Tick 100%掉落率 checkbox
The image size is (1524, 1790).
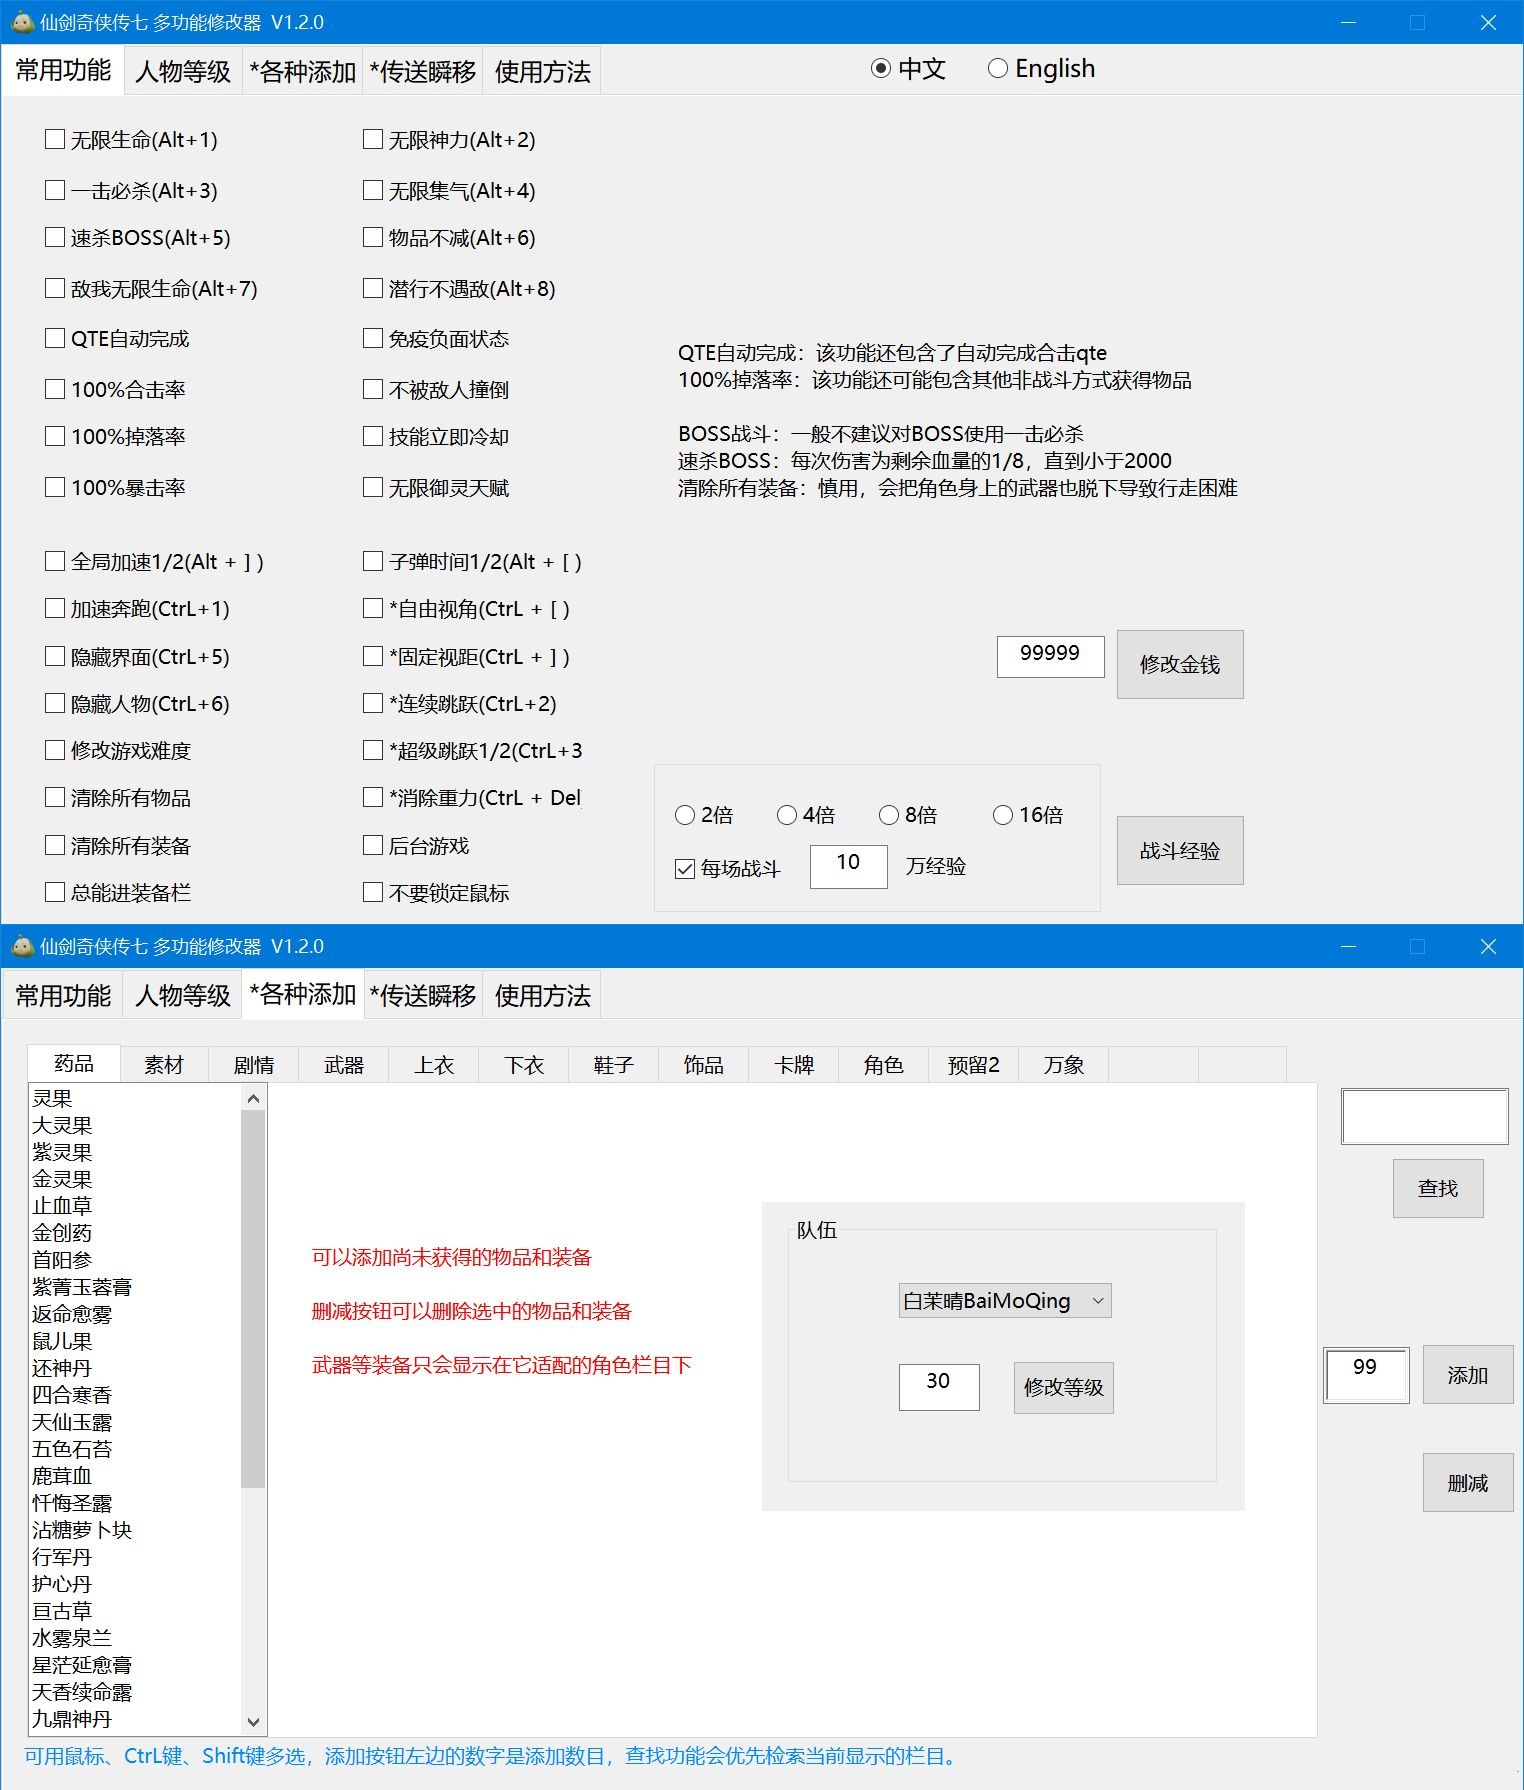55,436
